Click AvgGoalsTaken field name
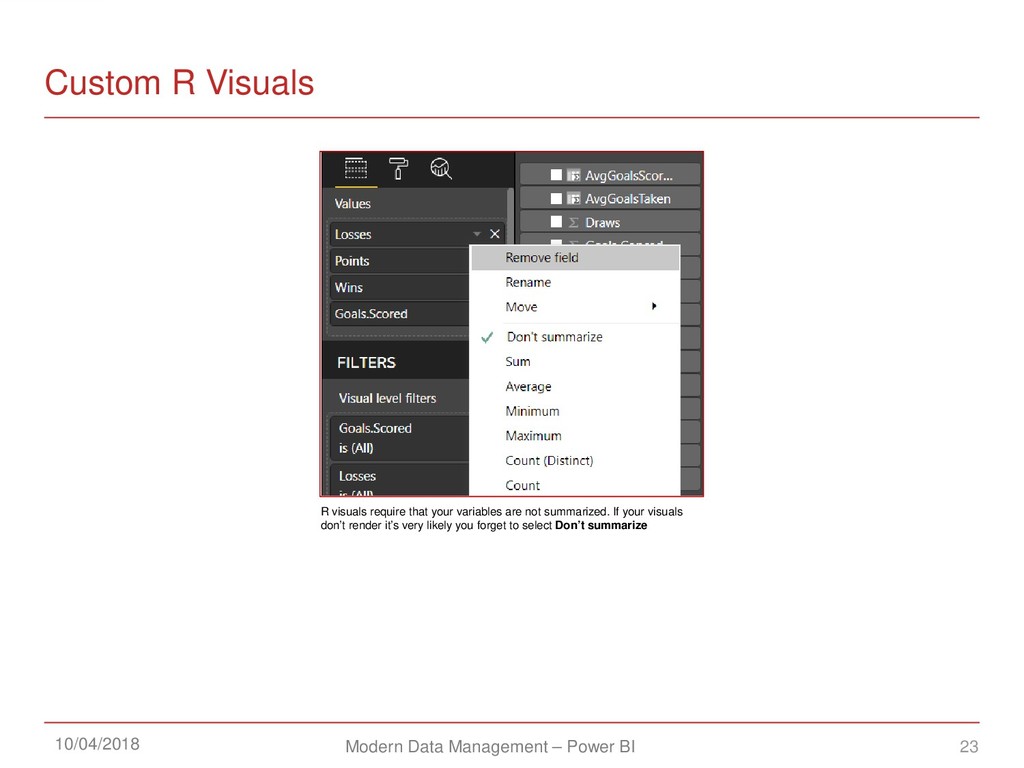1024x768 pixels. (x=628, y=199)
